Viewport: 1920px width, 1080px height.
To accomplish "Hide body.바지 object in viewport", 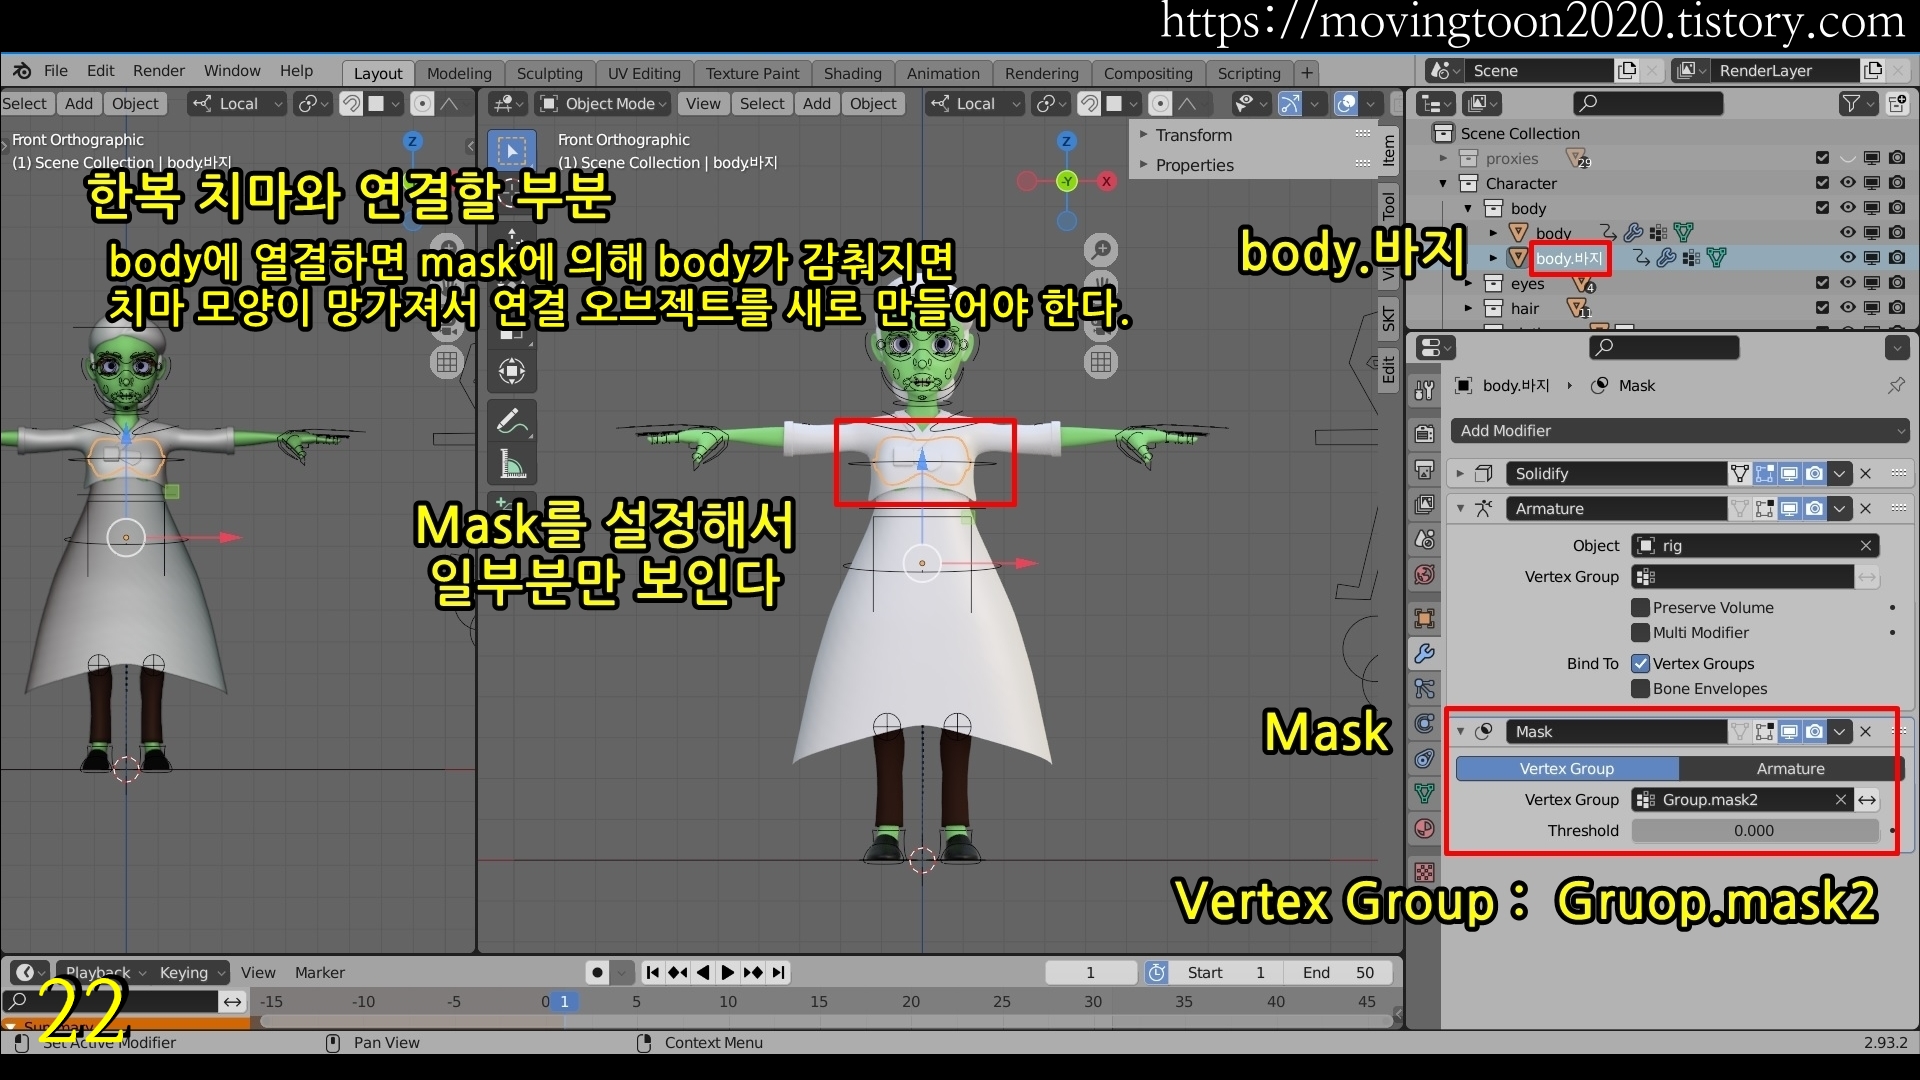I will (1847, 258).
